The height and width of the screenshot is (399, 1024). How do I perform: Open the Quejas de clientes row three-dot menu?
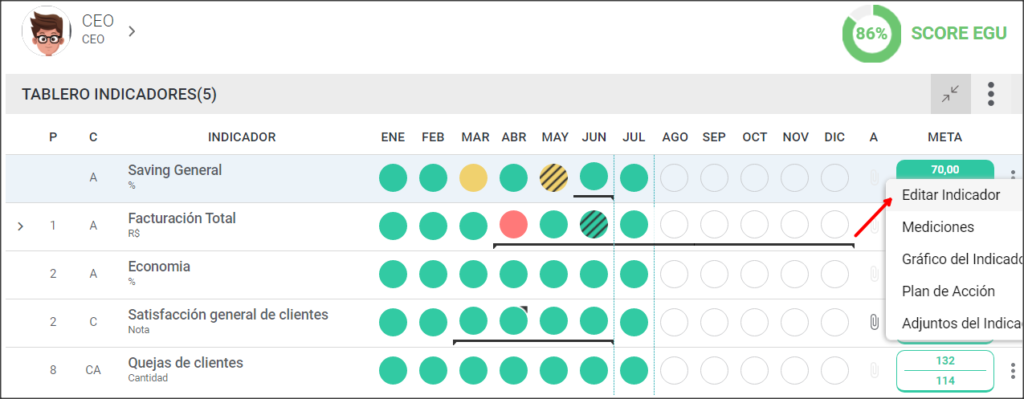click(x=1012, y=371)
